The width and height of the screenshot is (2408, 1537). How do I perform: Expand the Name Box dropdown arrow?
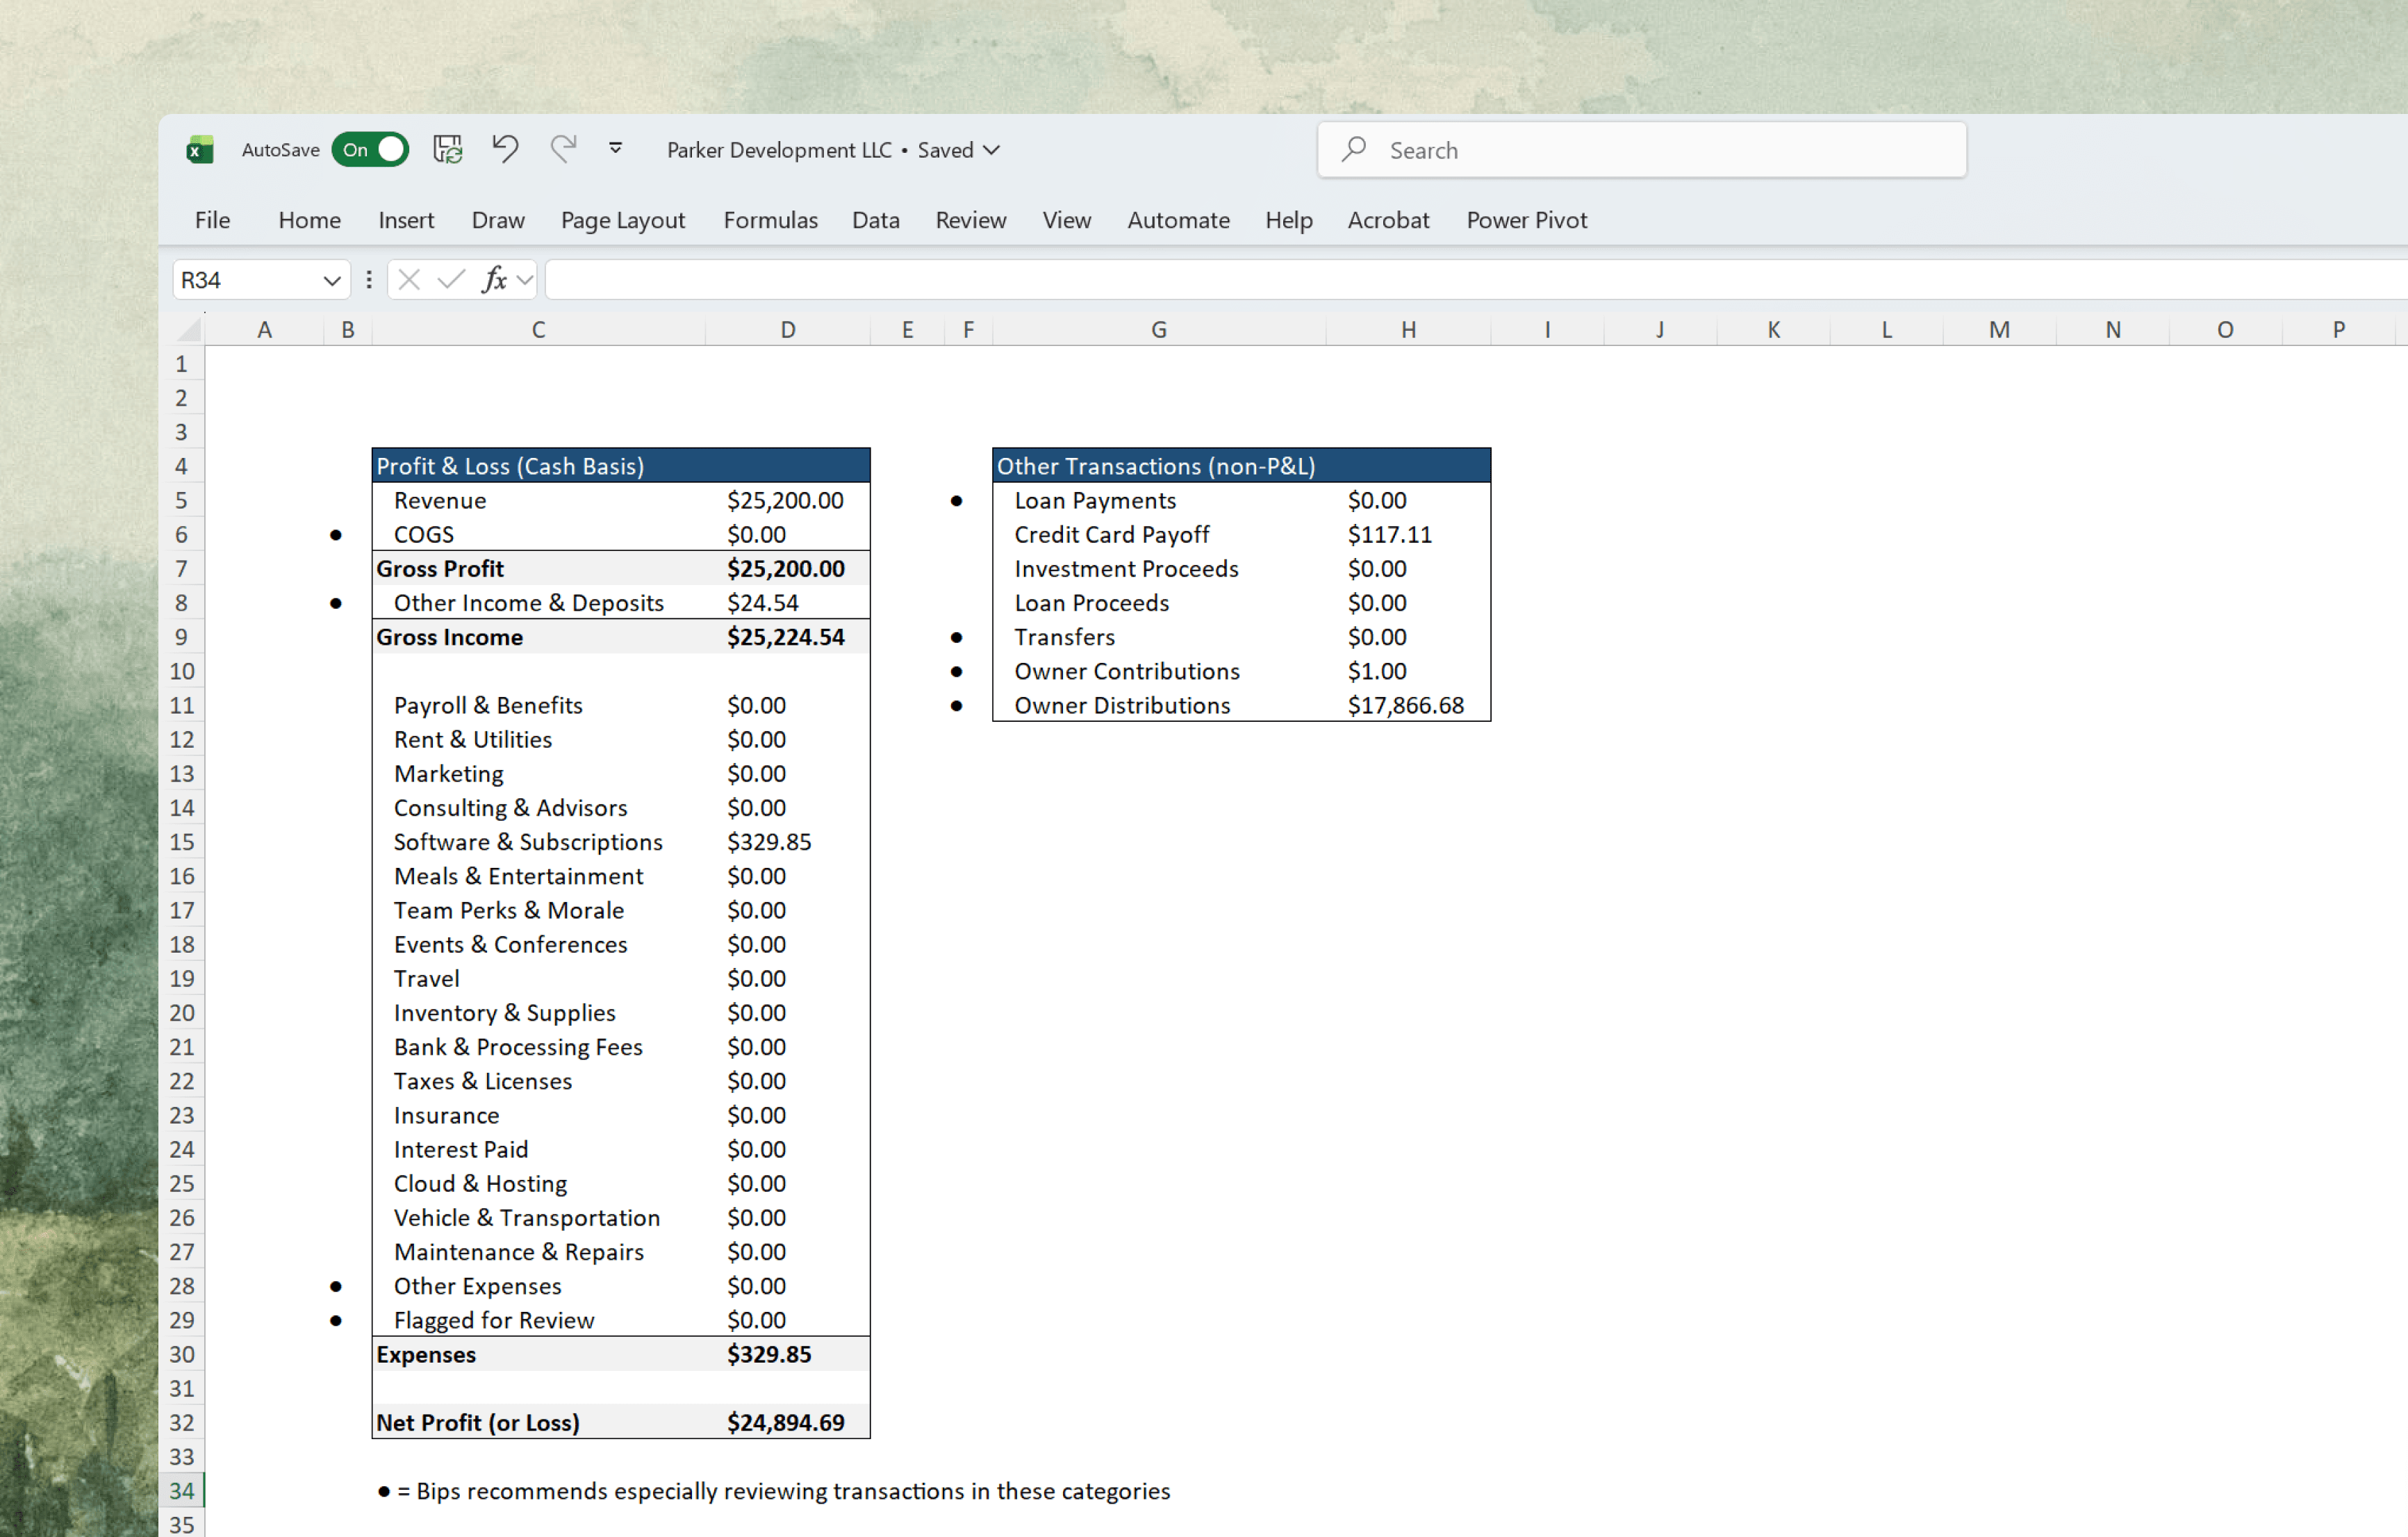pyautogui.click(x=332, y=281)
